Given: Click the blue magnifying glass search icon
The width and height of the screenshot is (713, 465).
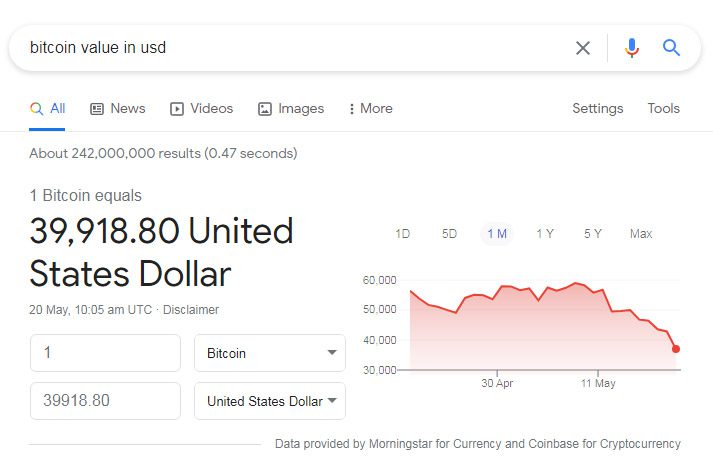Looking at the screenshot, I should [671, 47].
